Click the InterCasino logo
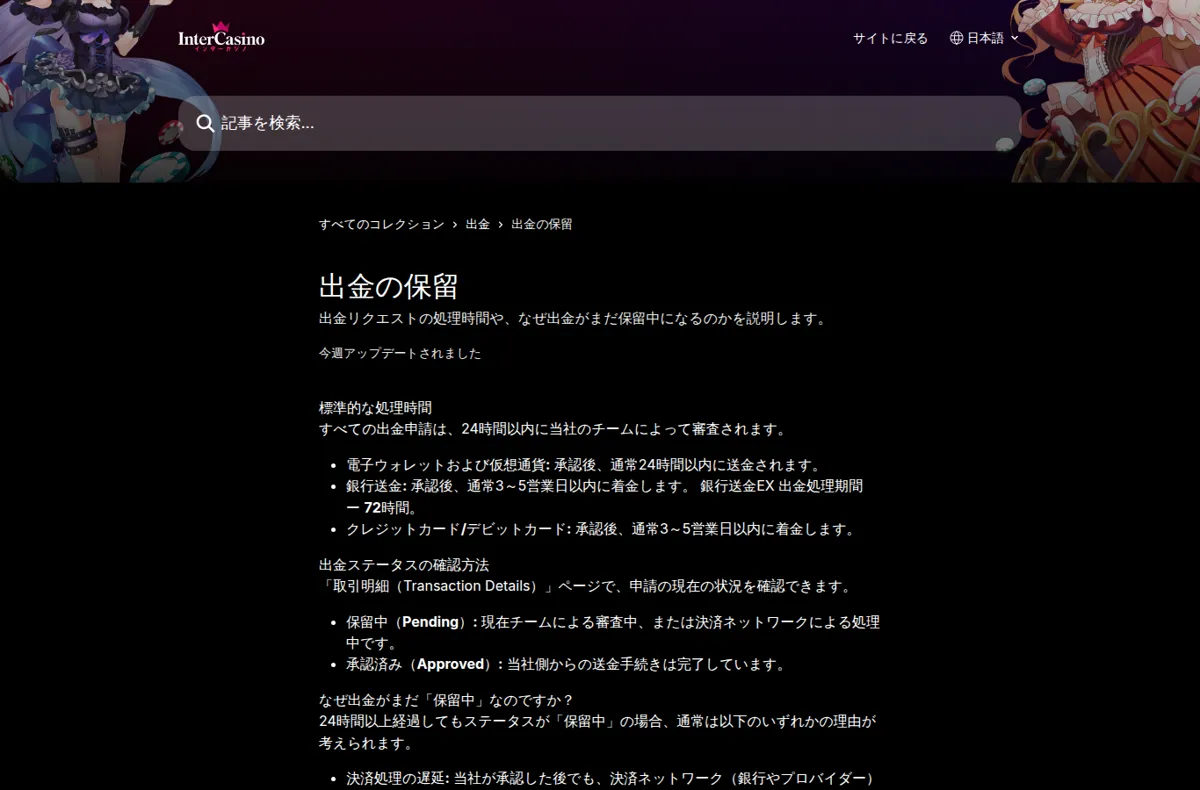1200x790 pixels. pos(221,37)
